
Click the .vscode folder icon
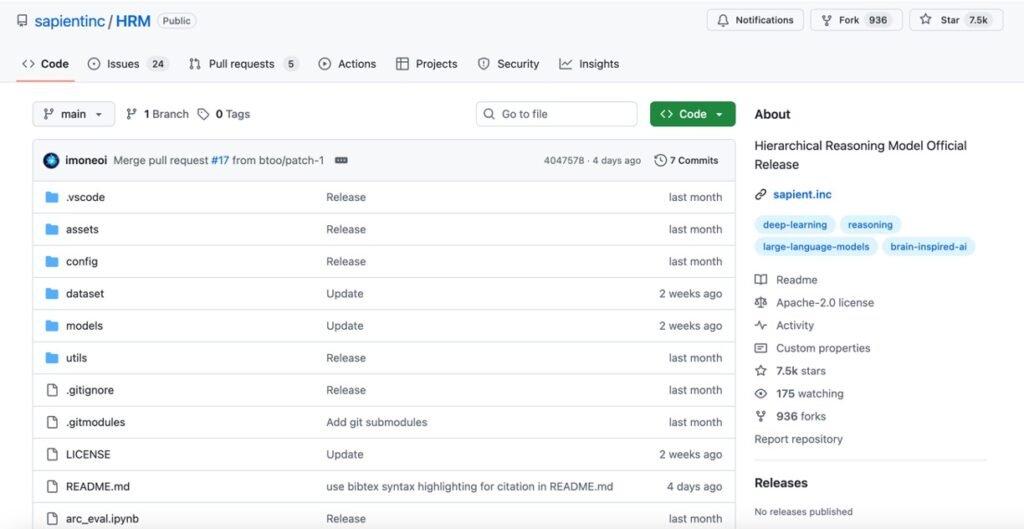tap(52, 197)
